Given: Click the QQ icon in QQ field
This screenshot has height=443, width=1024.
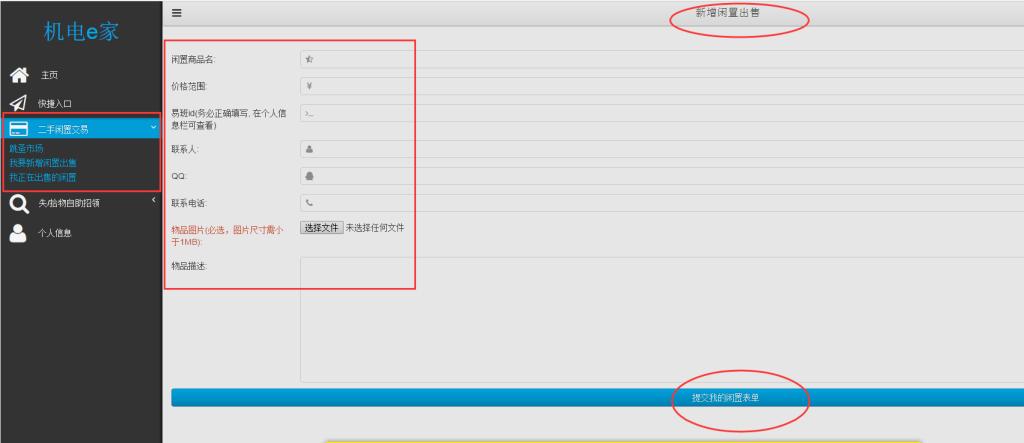Looking at the screenshot, I should [x=309, y=176].
